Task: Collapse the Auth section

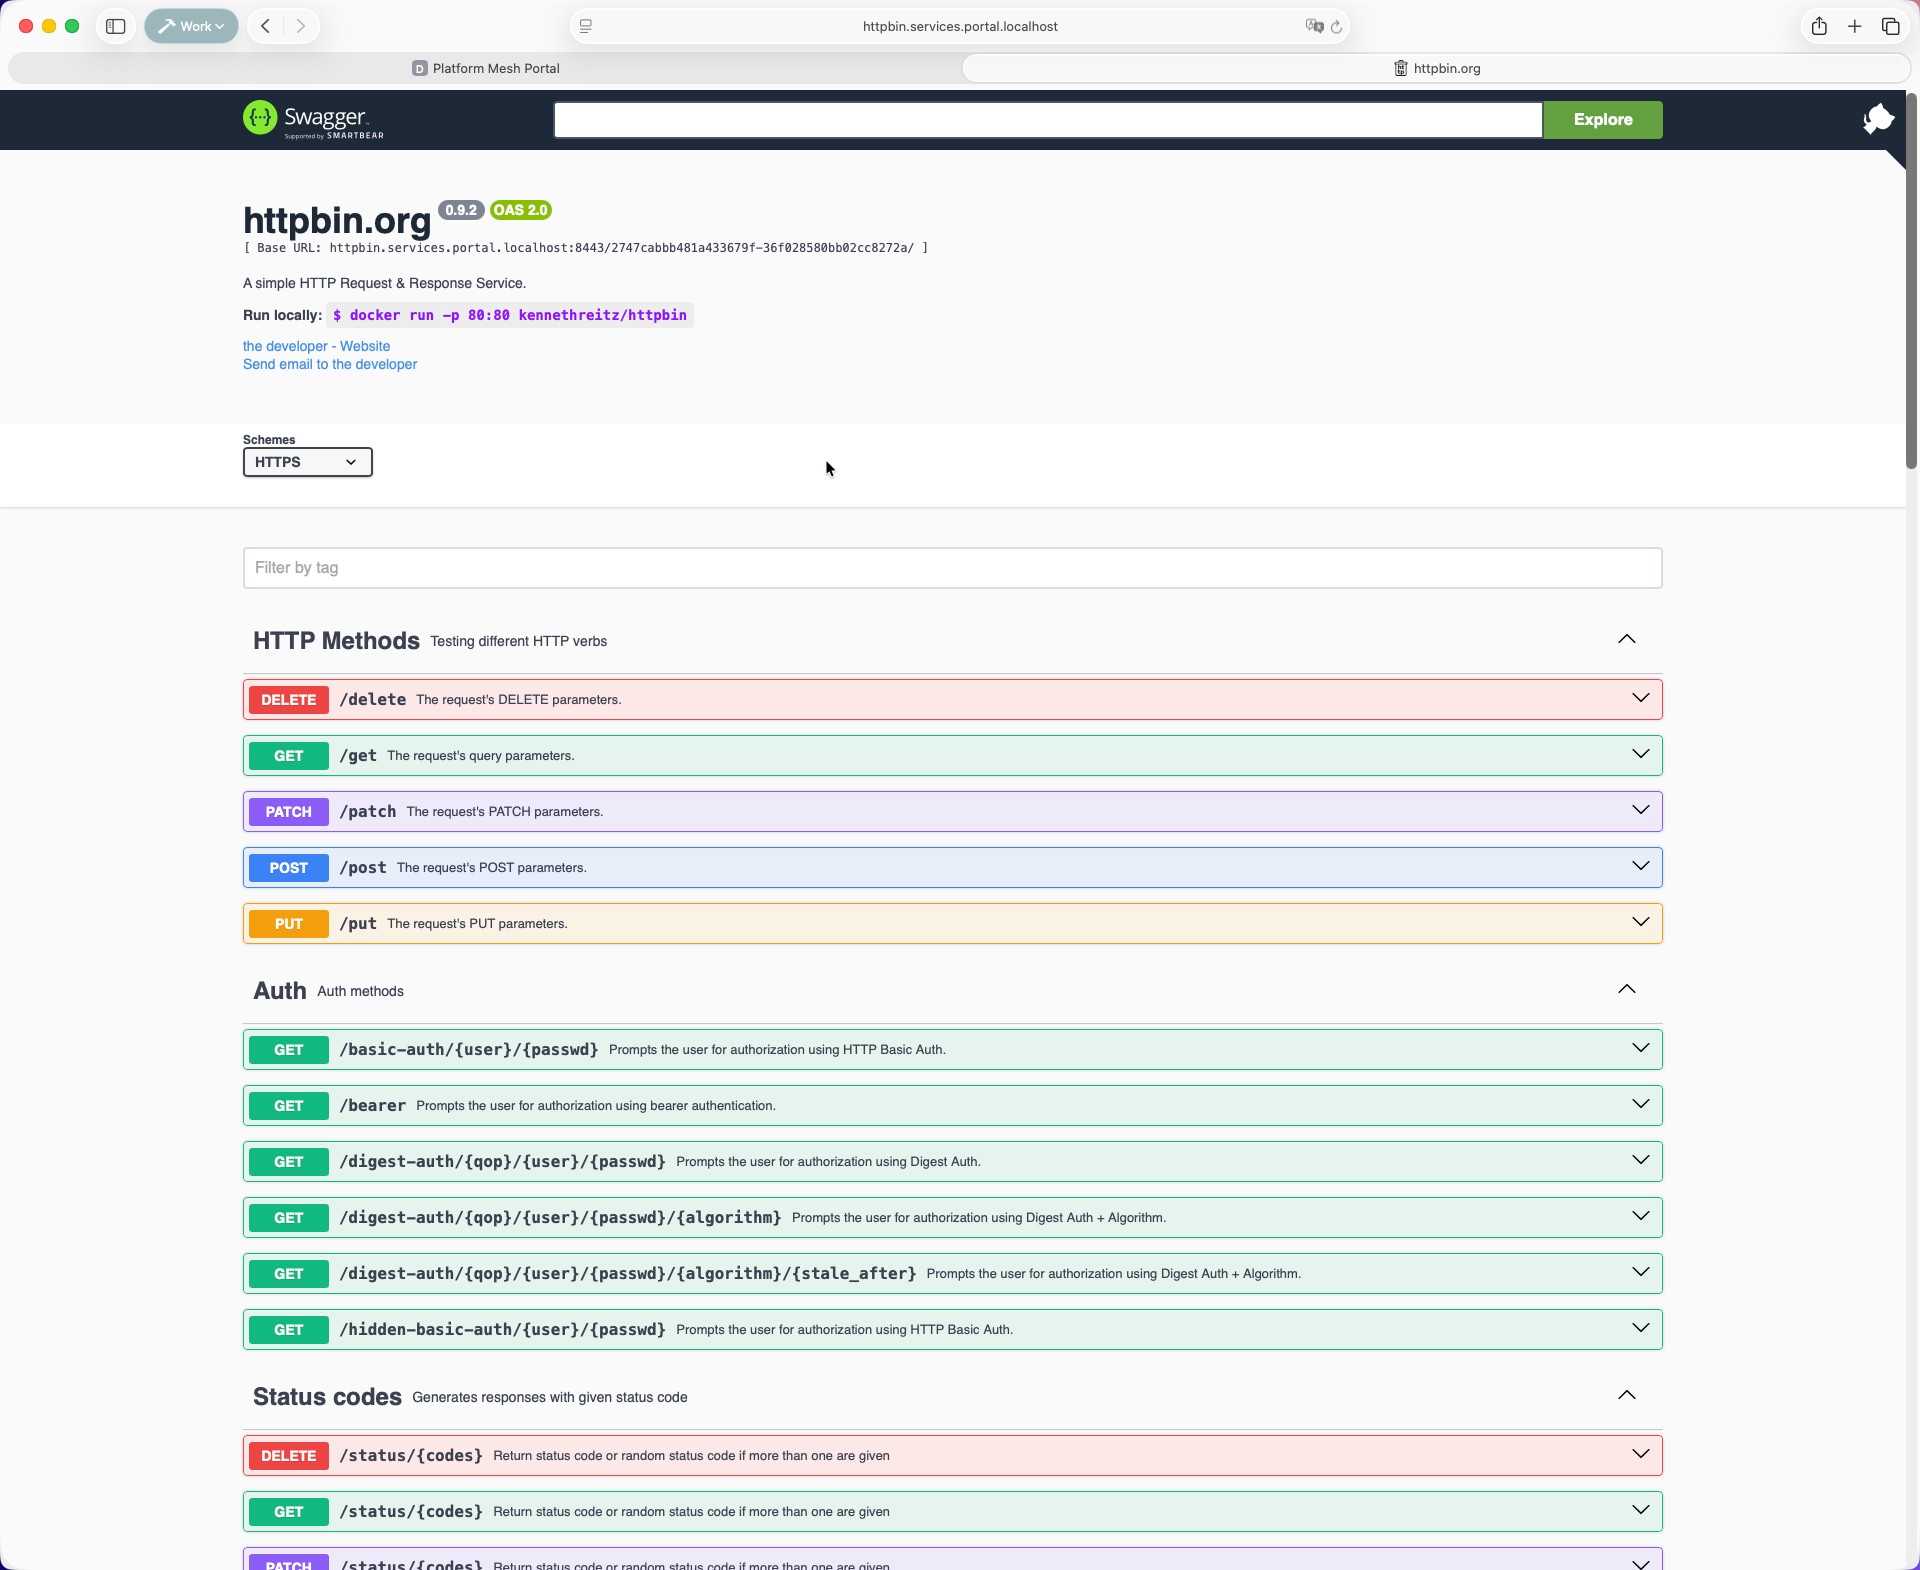Action: pyautogui.click(x=1627, y=990)
